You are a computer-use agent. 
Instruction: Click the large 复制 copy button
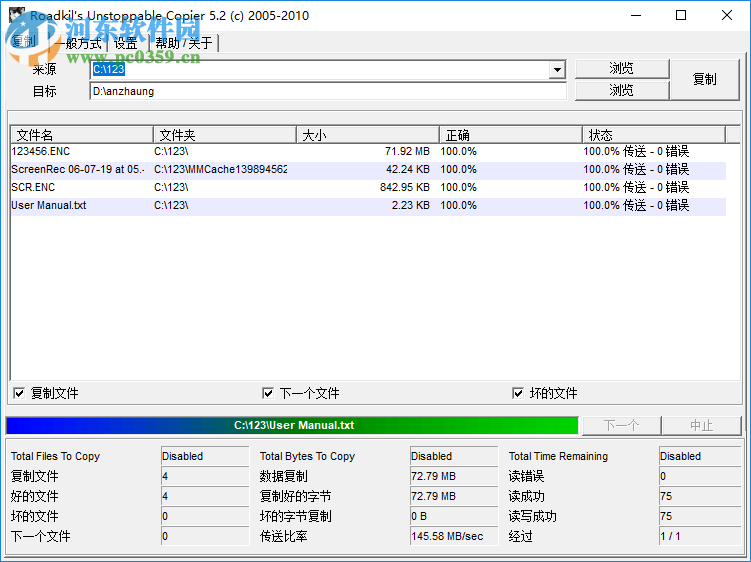705,80
